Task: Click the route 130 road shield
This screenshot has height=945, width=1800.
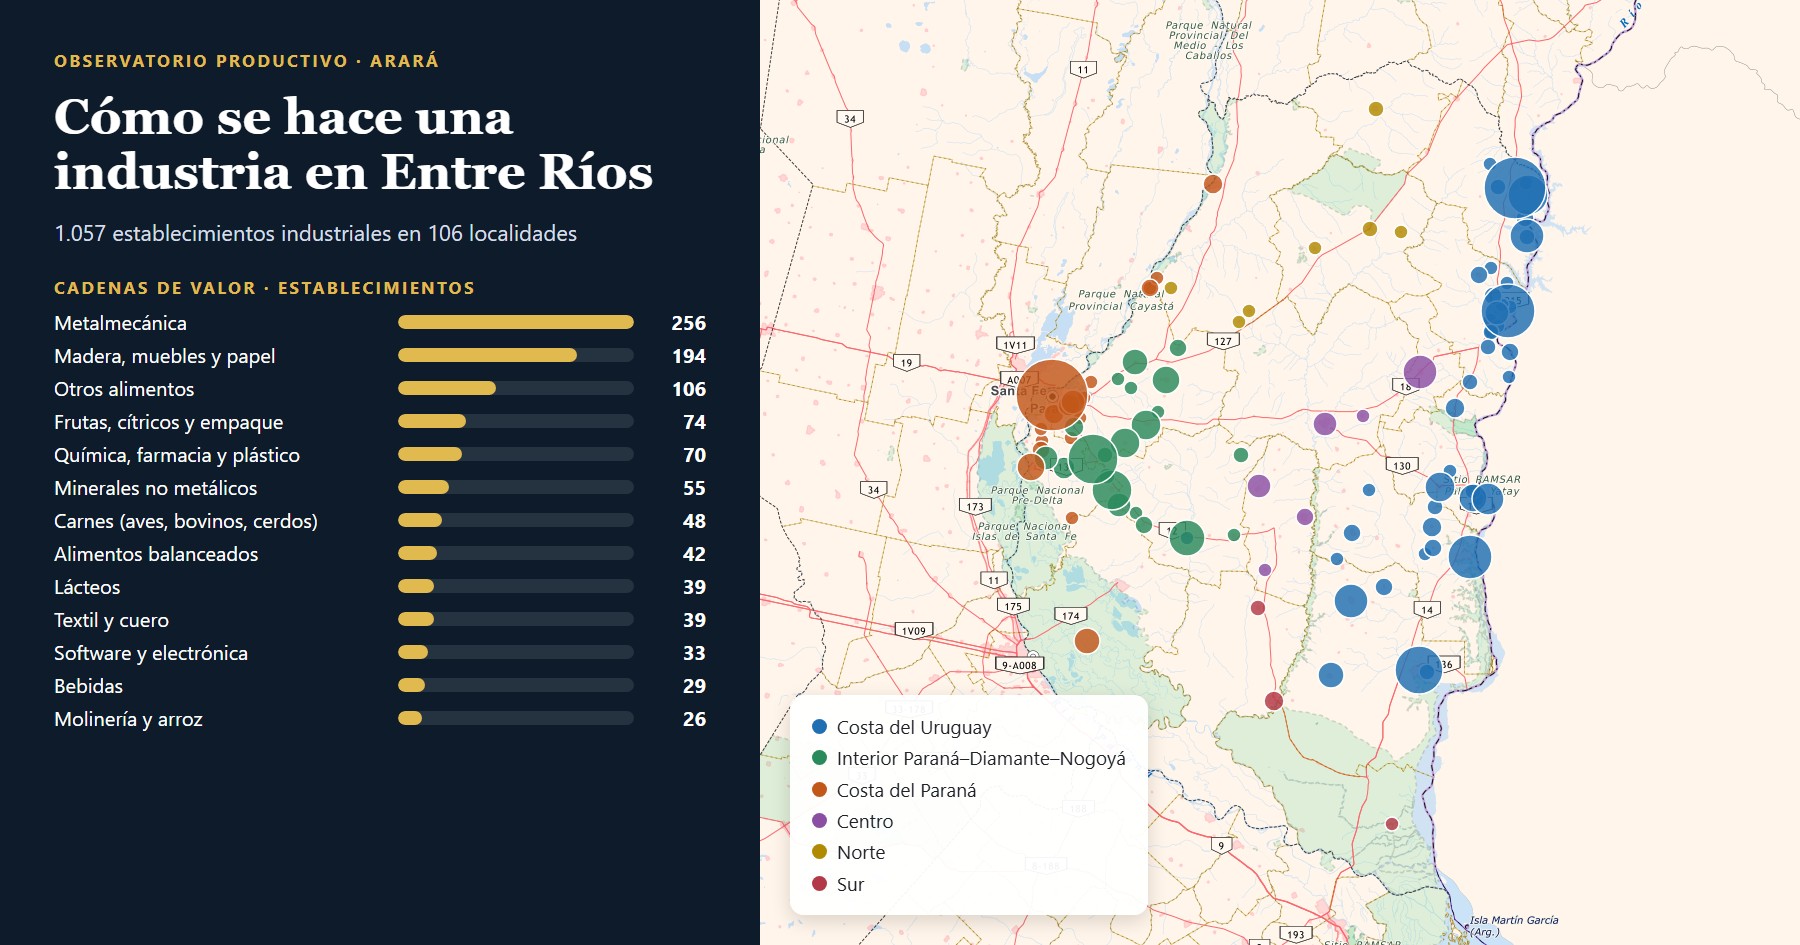Action: point(1402,466)
